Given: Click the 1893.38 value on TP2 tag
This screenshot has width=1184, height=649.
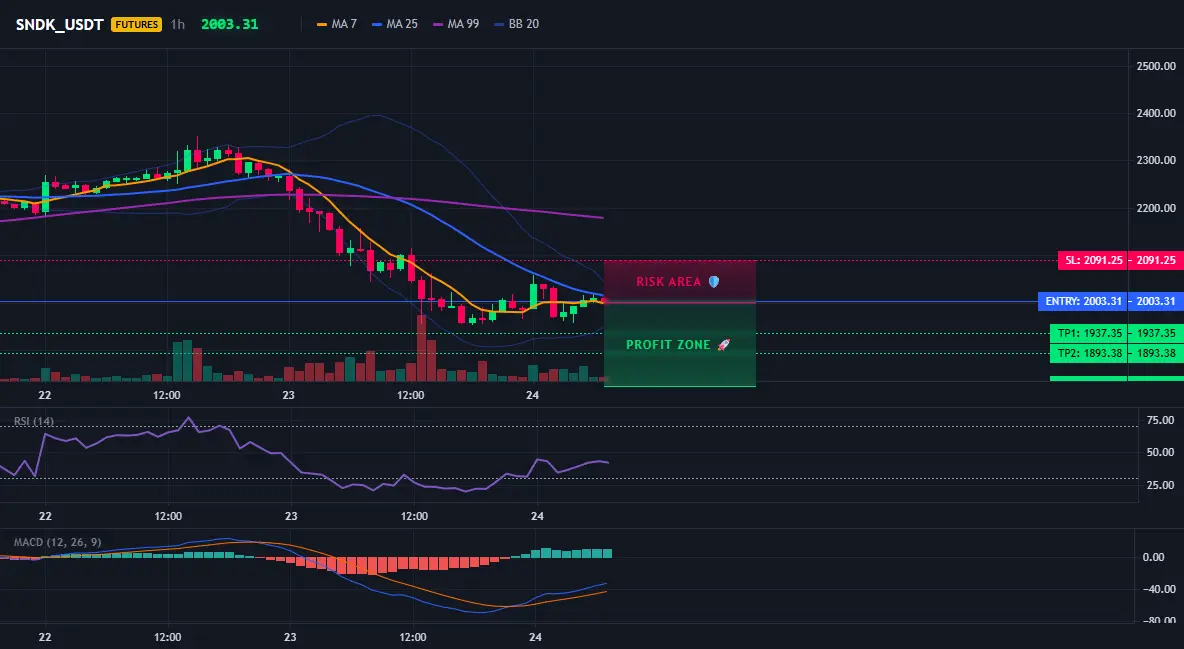Looking at the screenshot, I should click(x=1155, y=354).
